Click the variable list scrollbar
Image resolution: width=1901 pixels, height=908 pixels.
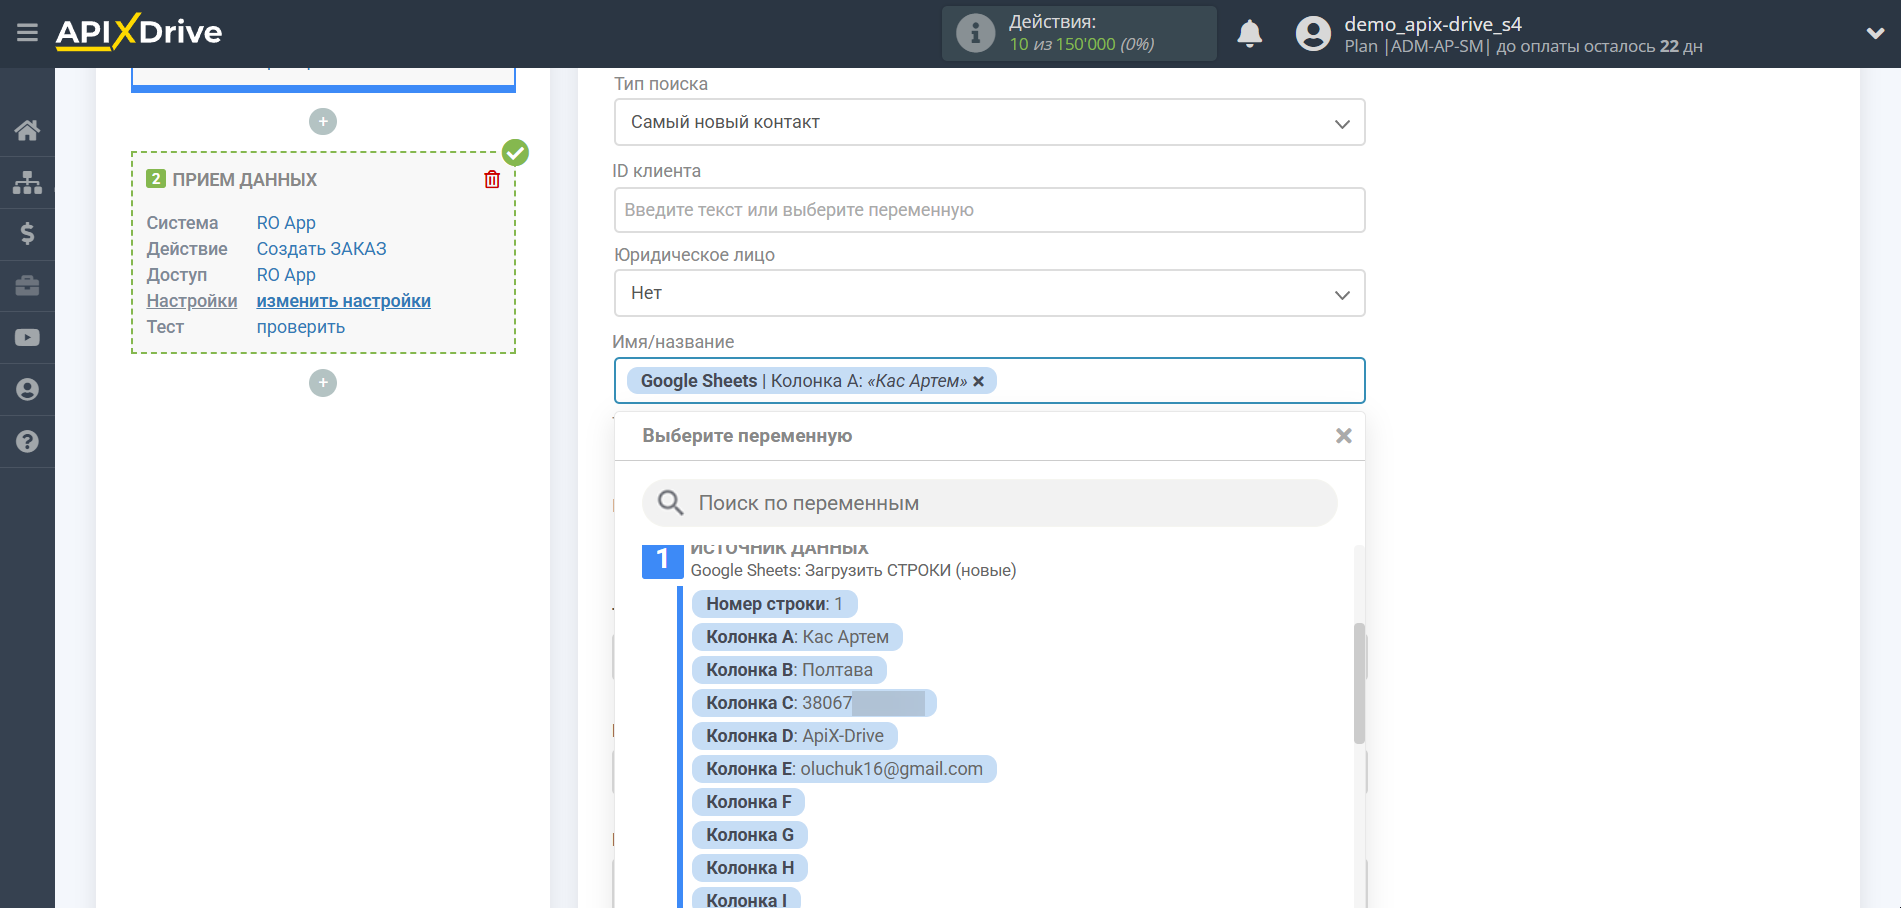[1358, 683]
